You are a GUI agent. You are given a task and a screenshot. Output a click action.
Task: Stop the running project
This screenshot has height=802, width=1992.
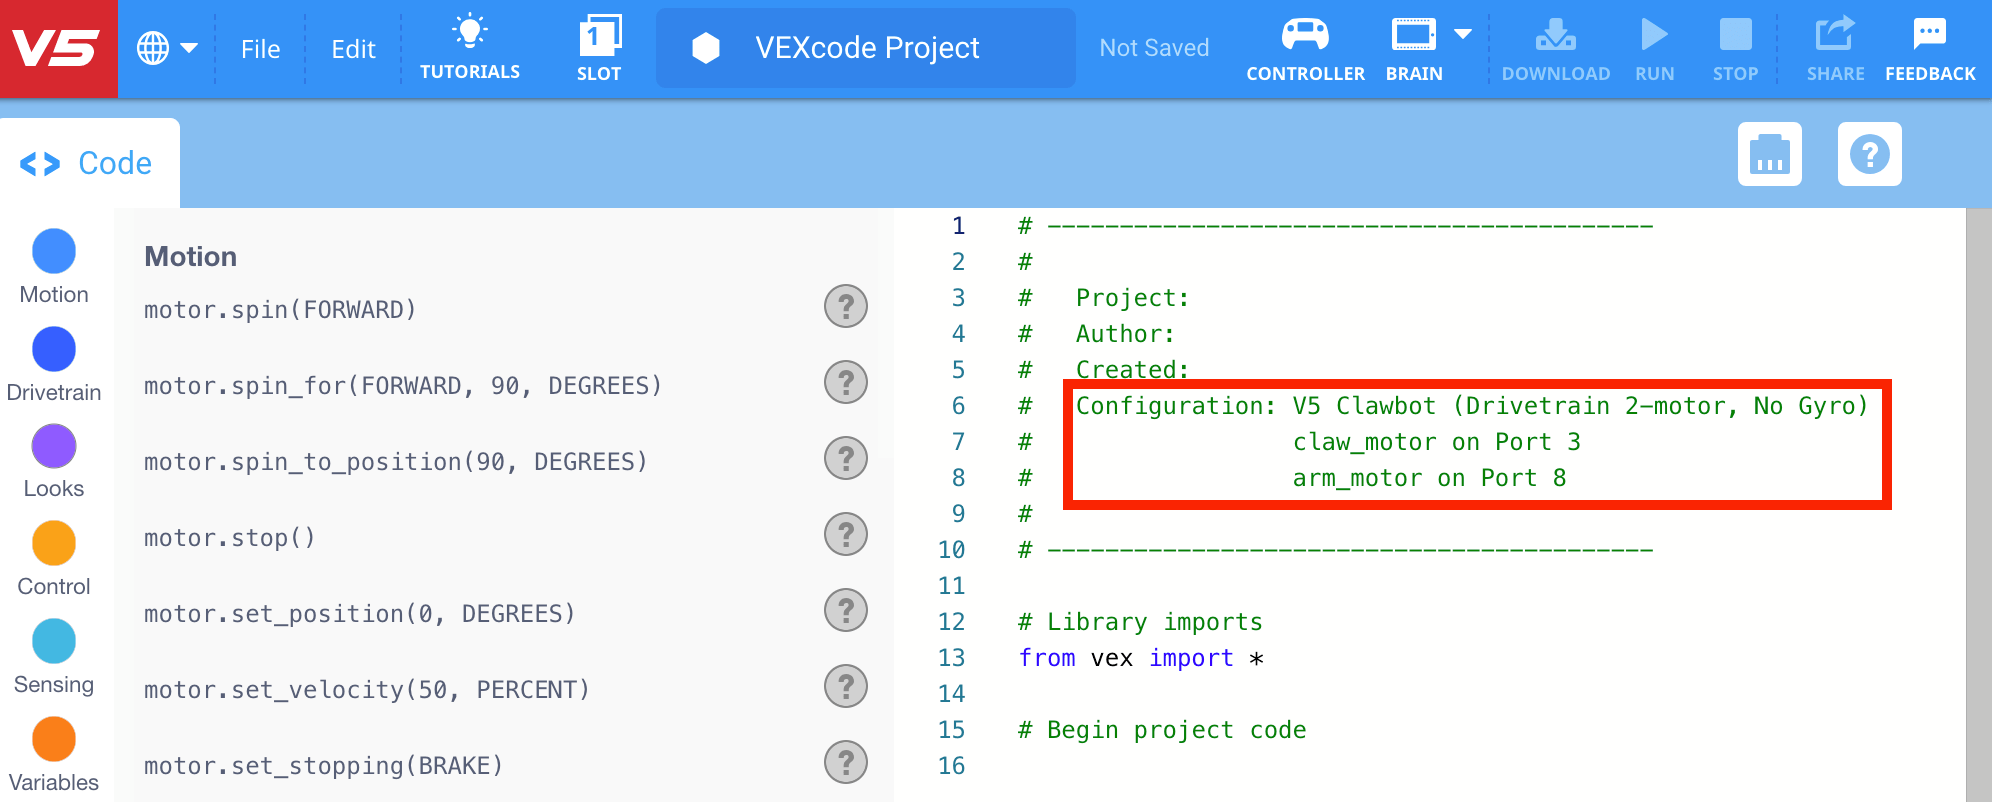point(1735,47)
